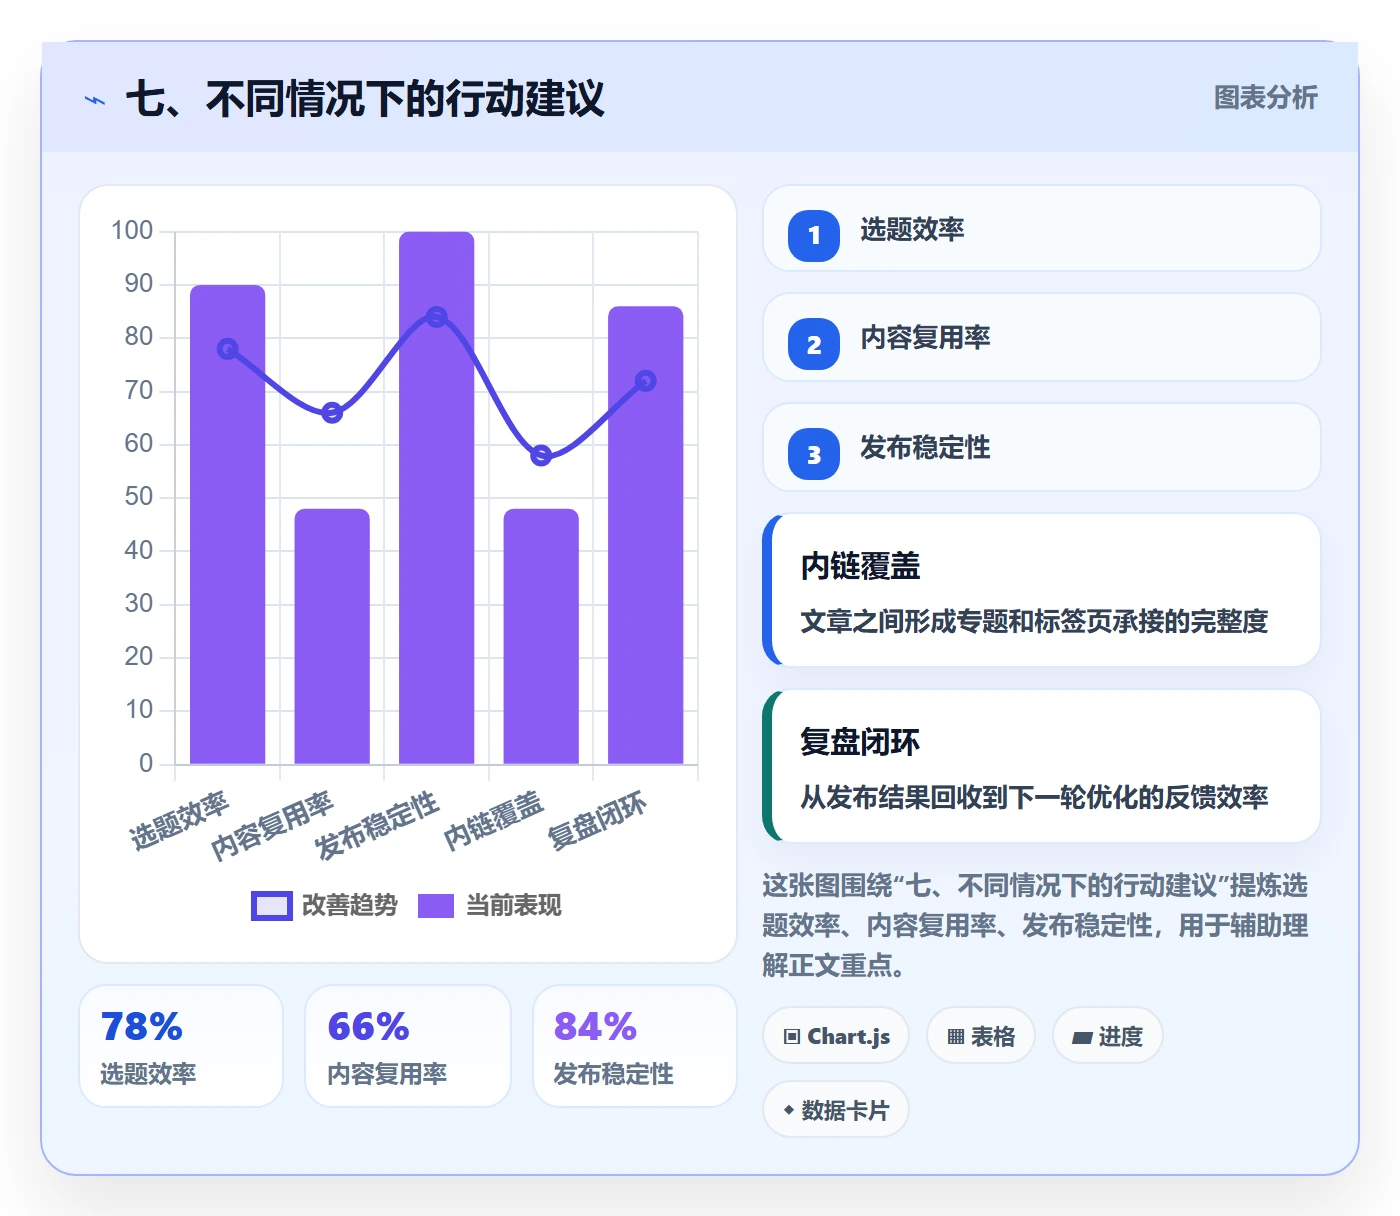This screenshot has width=1400, height=1216.
Task: Click the 84% 发布稳定性 stat card
Action: tap(635, 1046)
